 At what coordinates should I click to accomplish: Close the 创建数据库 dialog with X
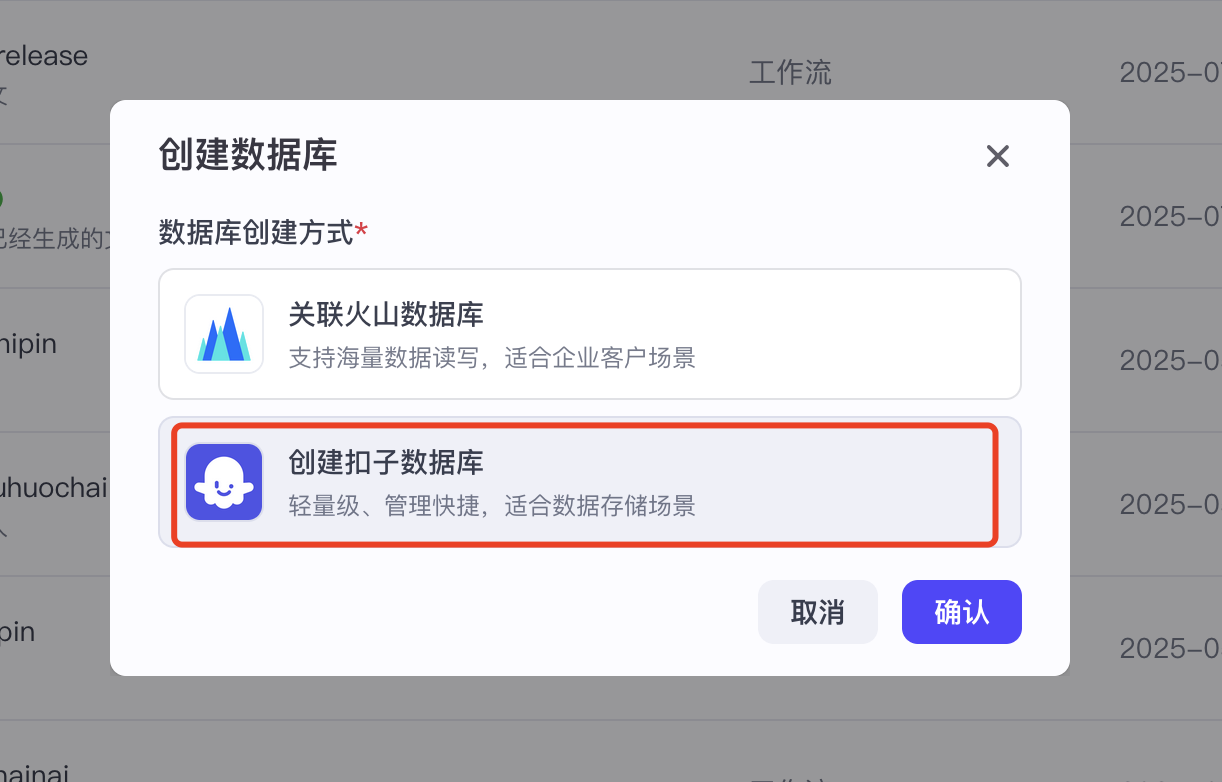coord(997,156)
